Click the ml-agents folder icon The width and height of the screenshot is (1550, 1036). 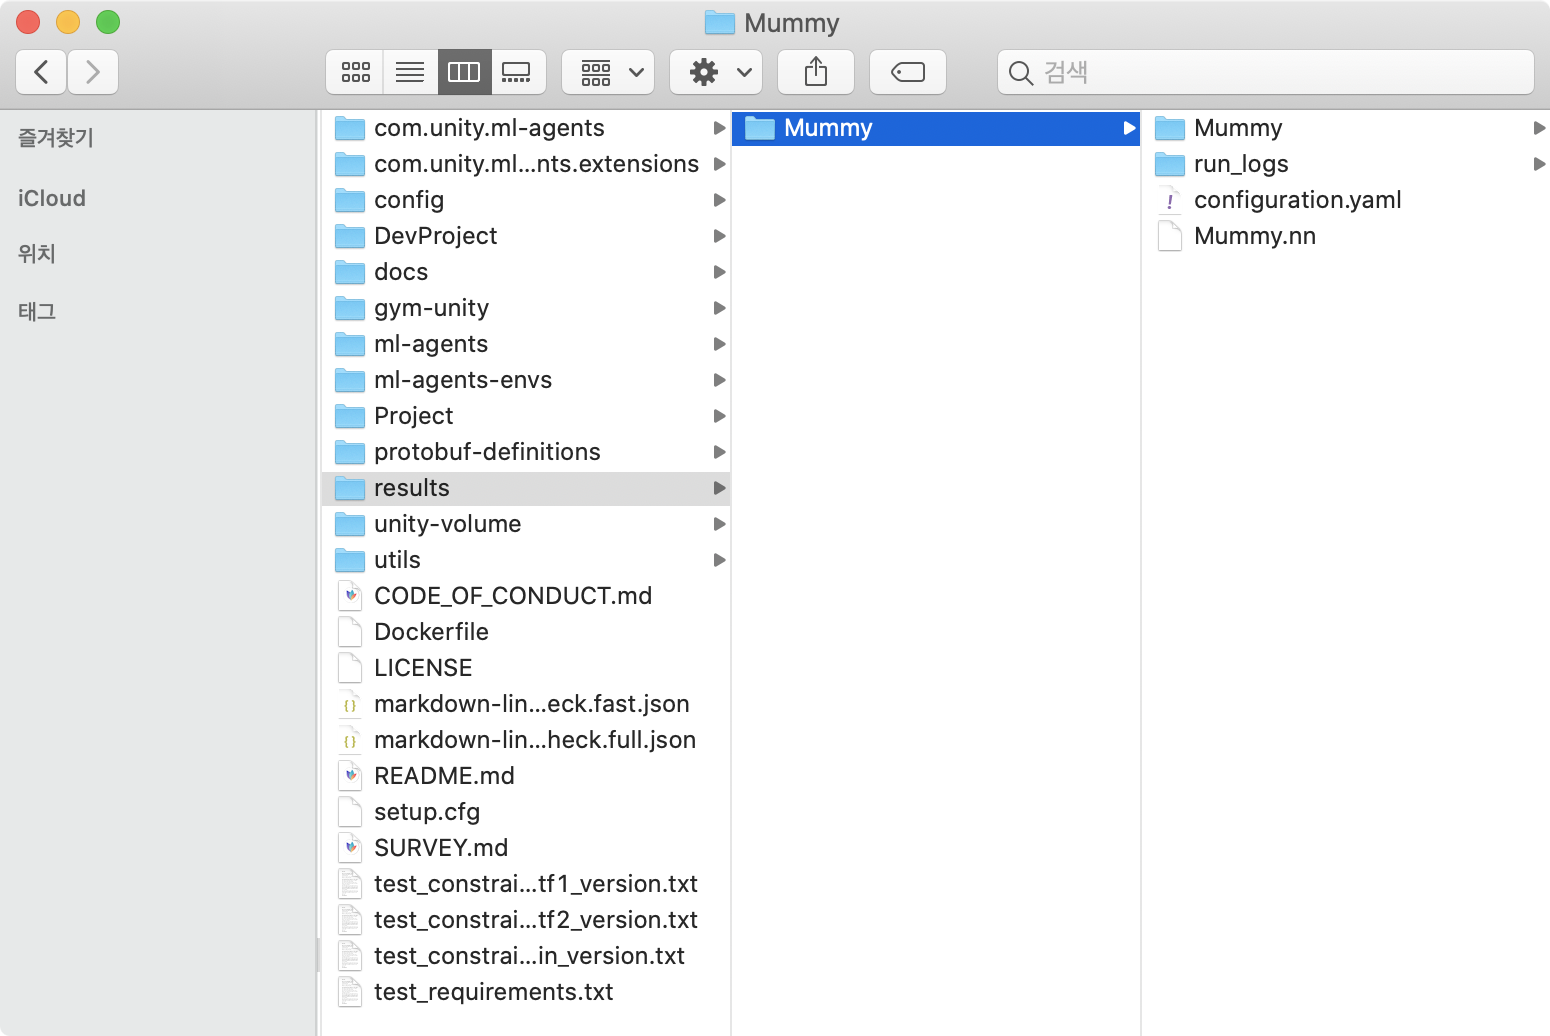tap(350, 344)
